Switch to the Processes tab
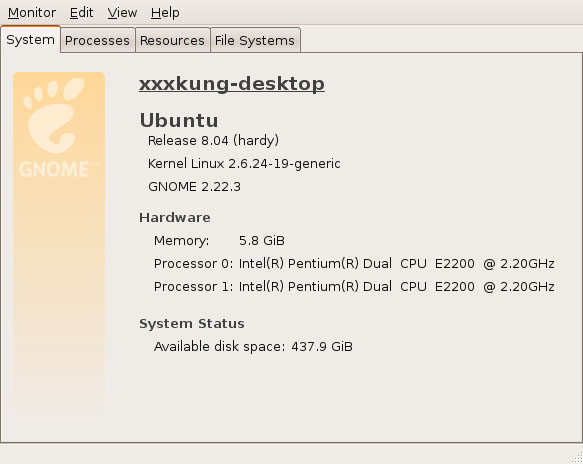 [x=97, y=40]
